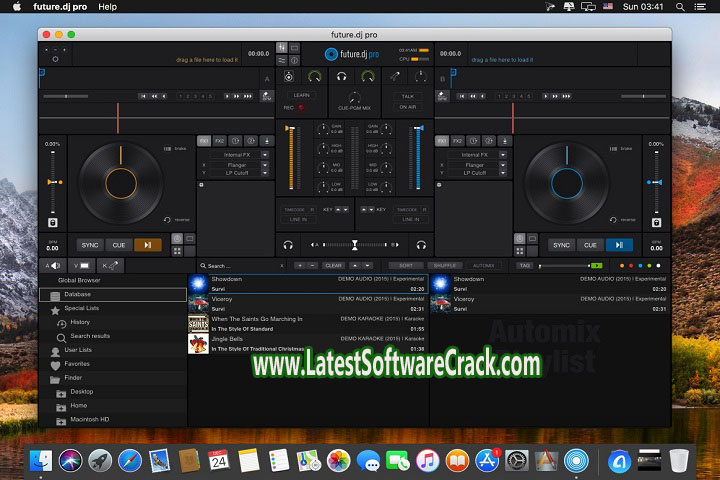
Task: Click the playlist move down arrow button
Action: pyautogui.click(x=367, y=266)
